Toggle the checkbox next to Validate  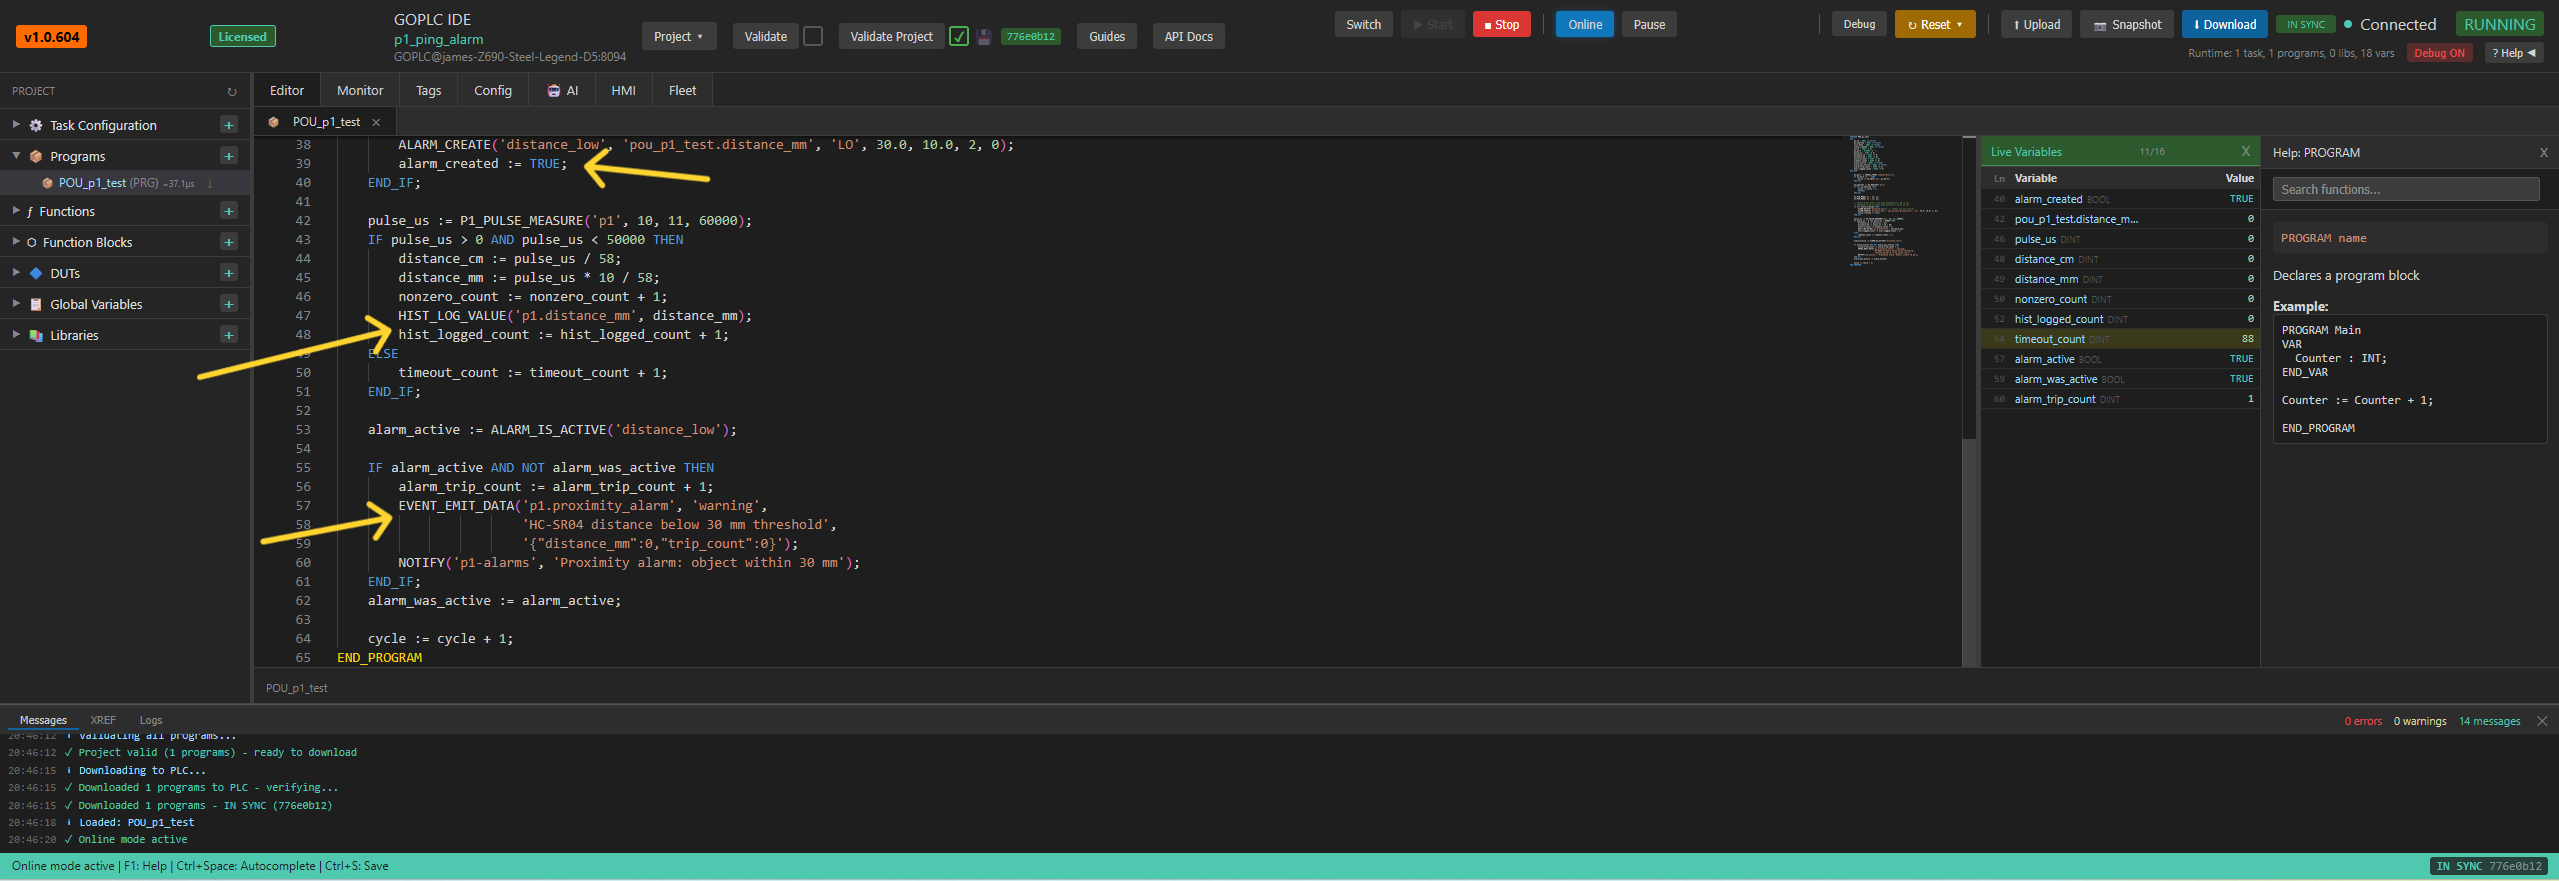813,37
